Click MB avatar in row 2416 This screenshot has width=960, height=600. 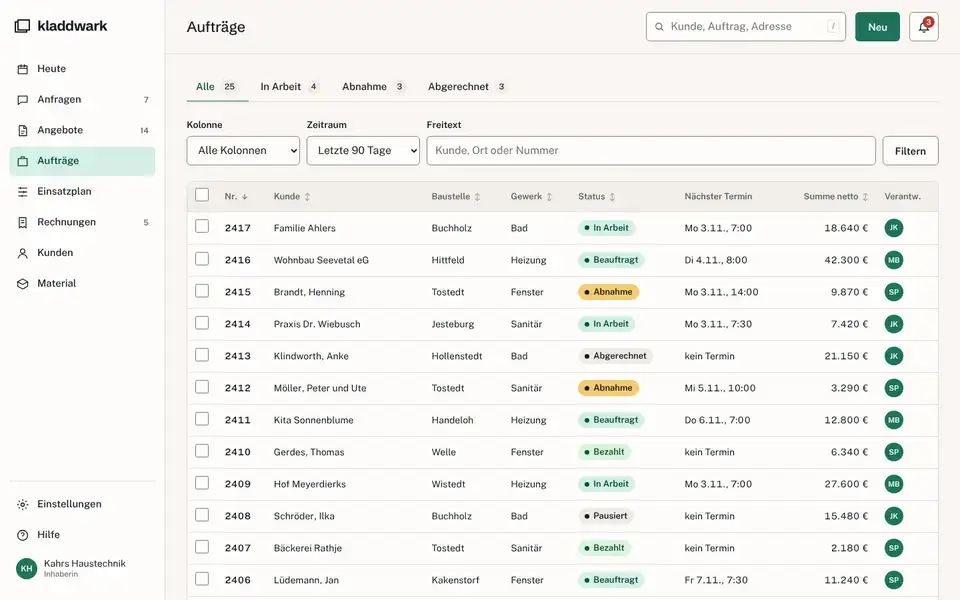(893, 260)
